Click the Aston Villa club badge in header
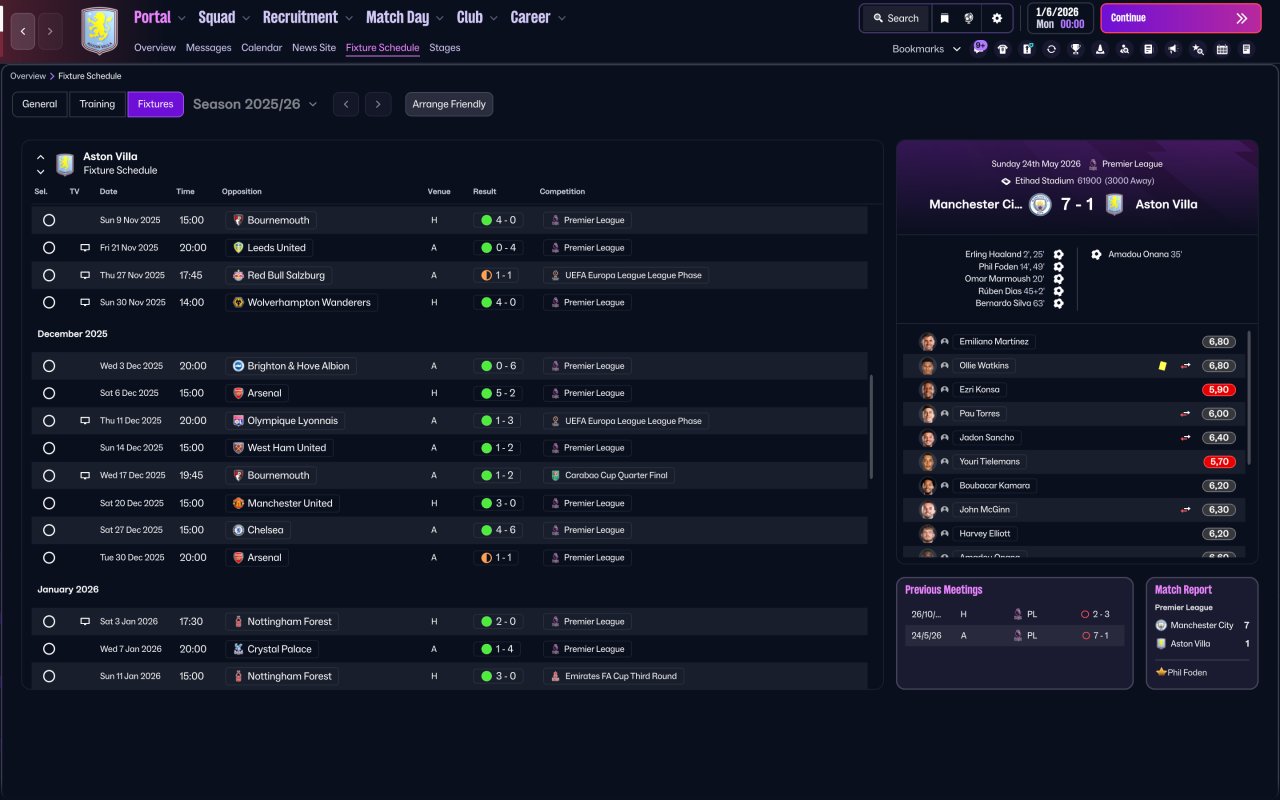 tap(99, 31)
